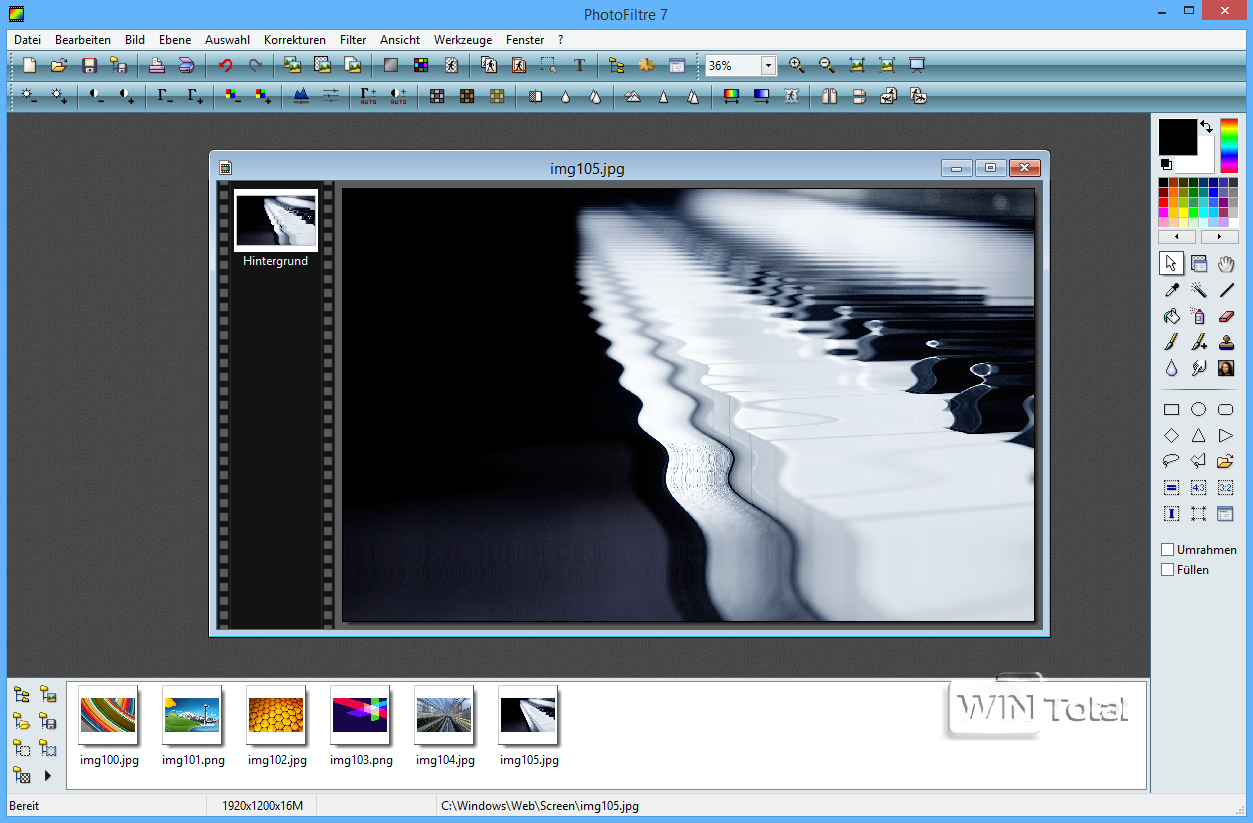Expand the explorer bar arrow menu
This screenshot has width=1253, height=823.
47,775
